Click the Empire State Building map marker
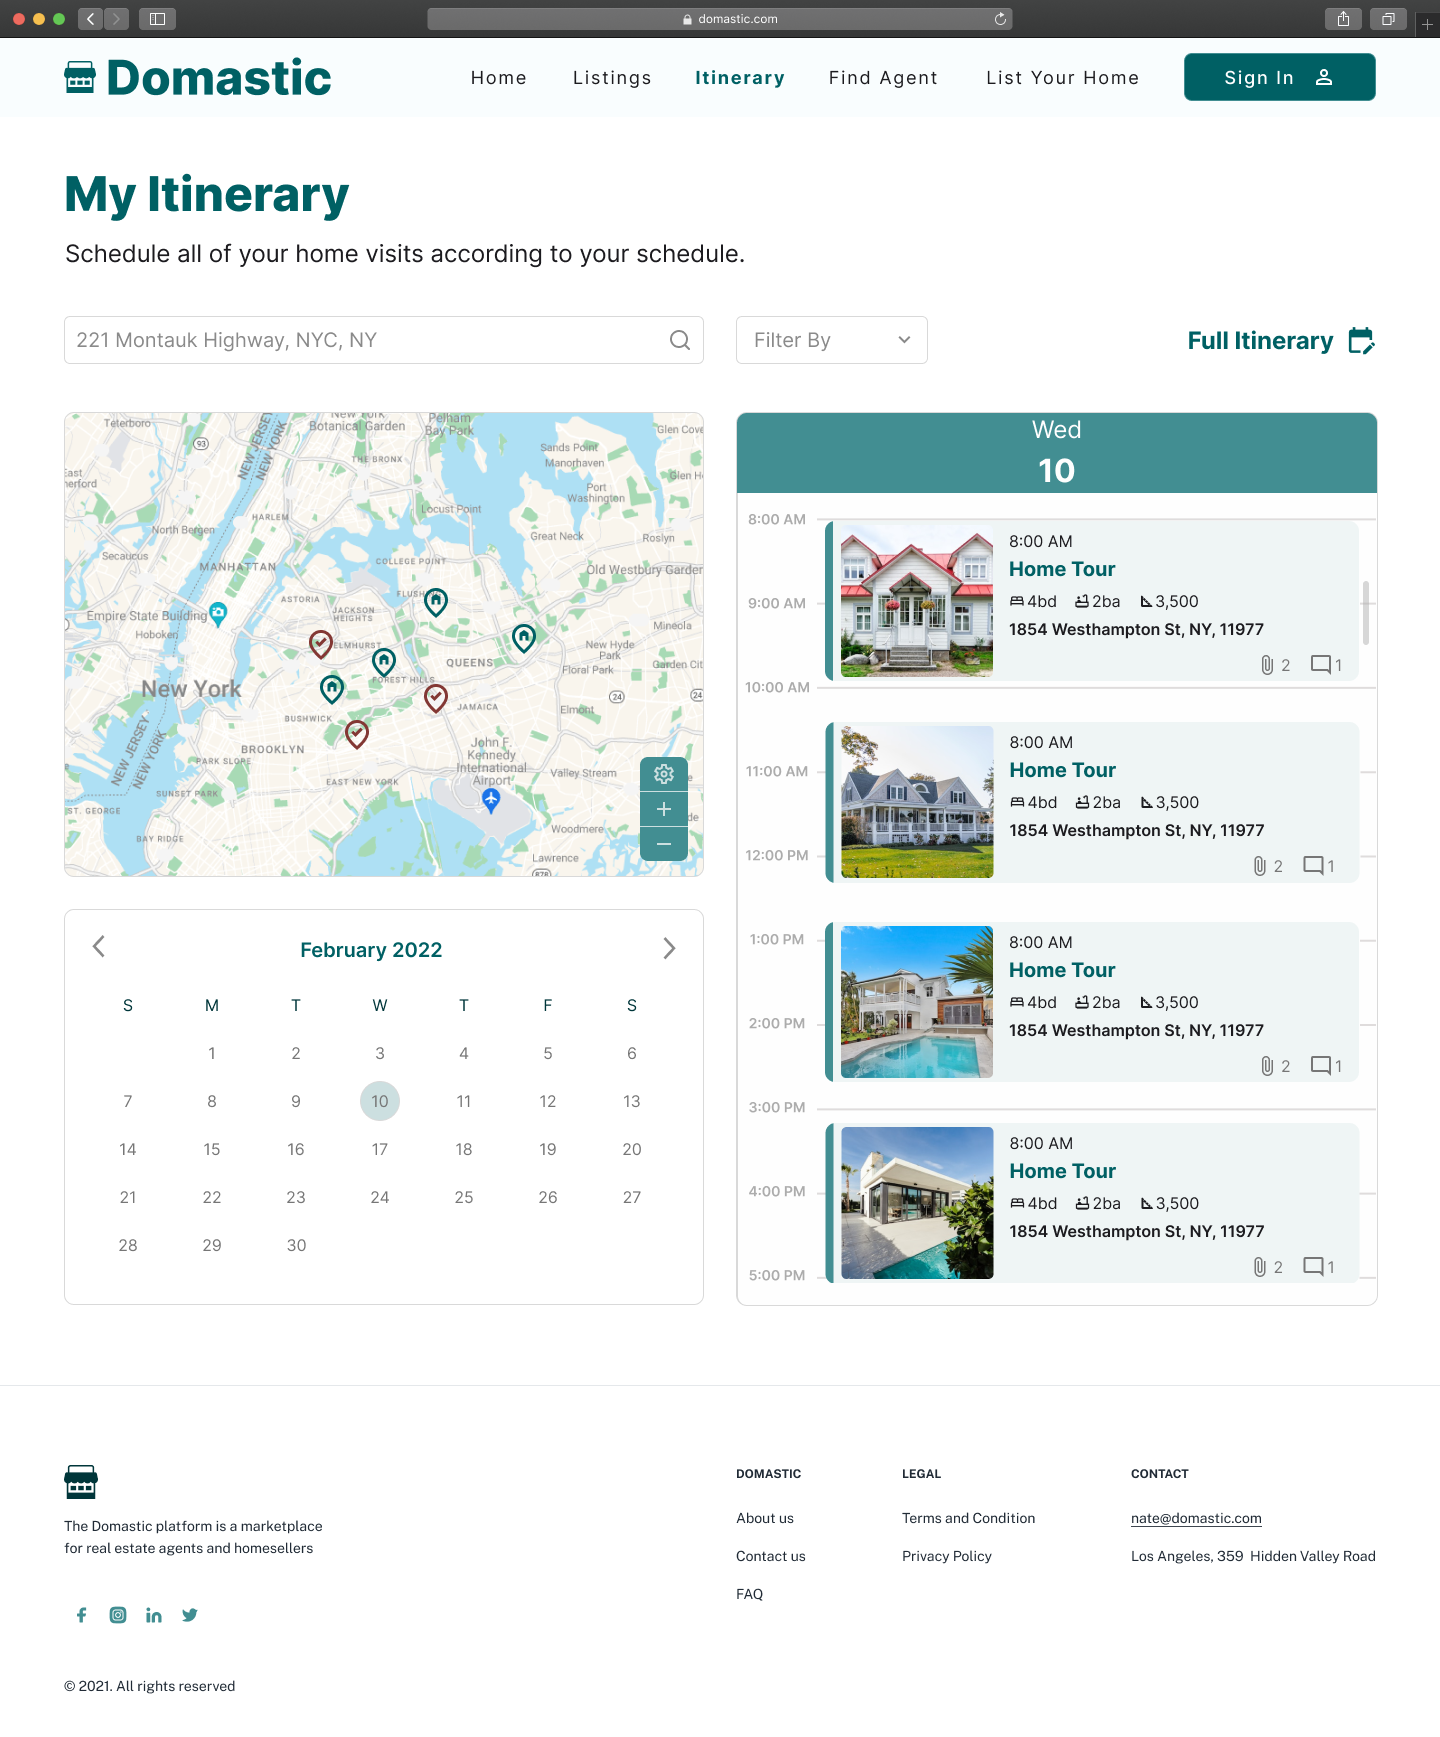Screen dimensions: 1440x1737 pyautogui.click(x=218, y=614)
